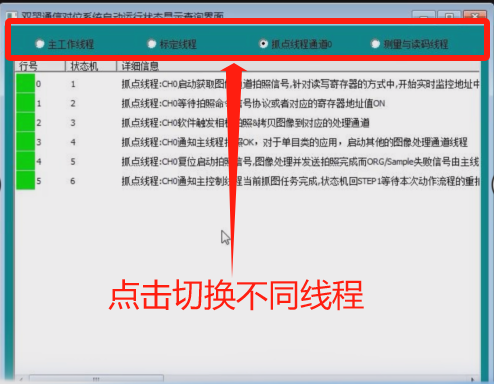Screen dimensions: 494x384
Task: Click the green status indicator of row 0
Action: pyautogui.click(x=25, y=83)
